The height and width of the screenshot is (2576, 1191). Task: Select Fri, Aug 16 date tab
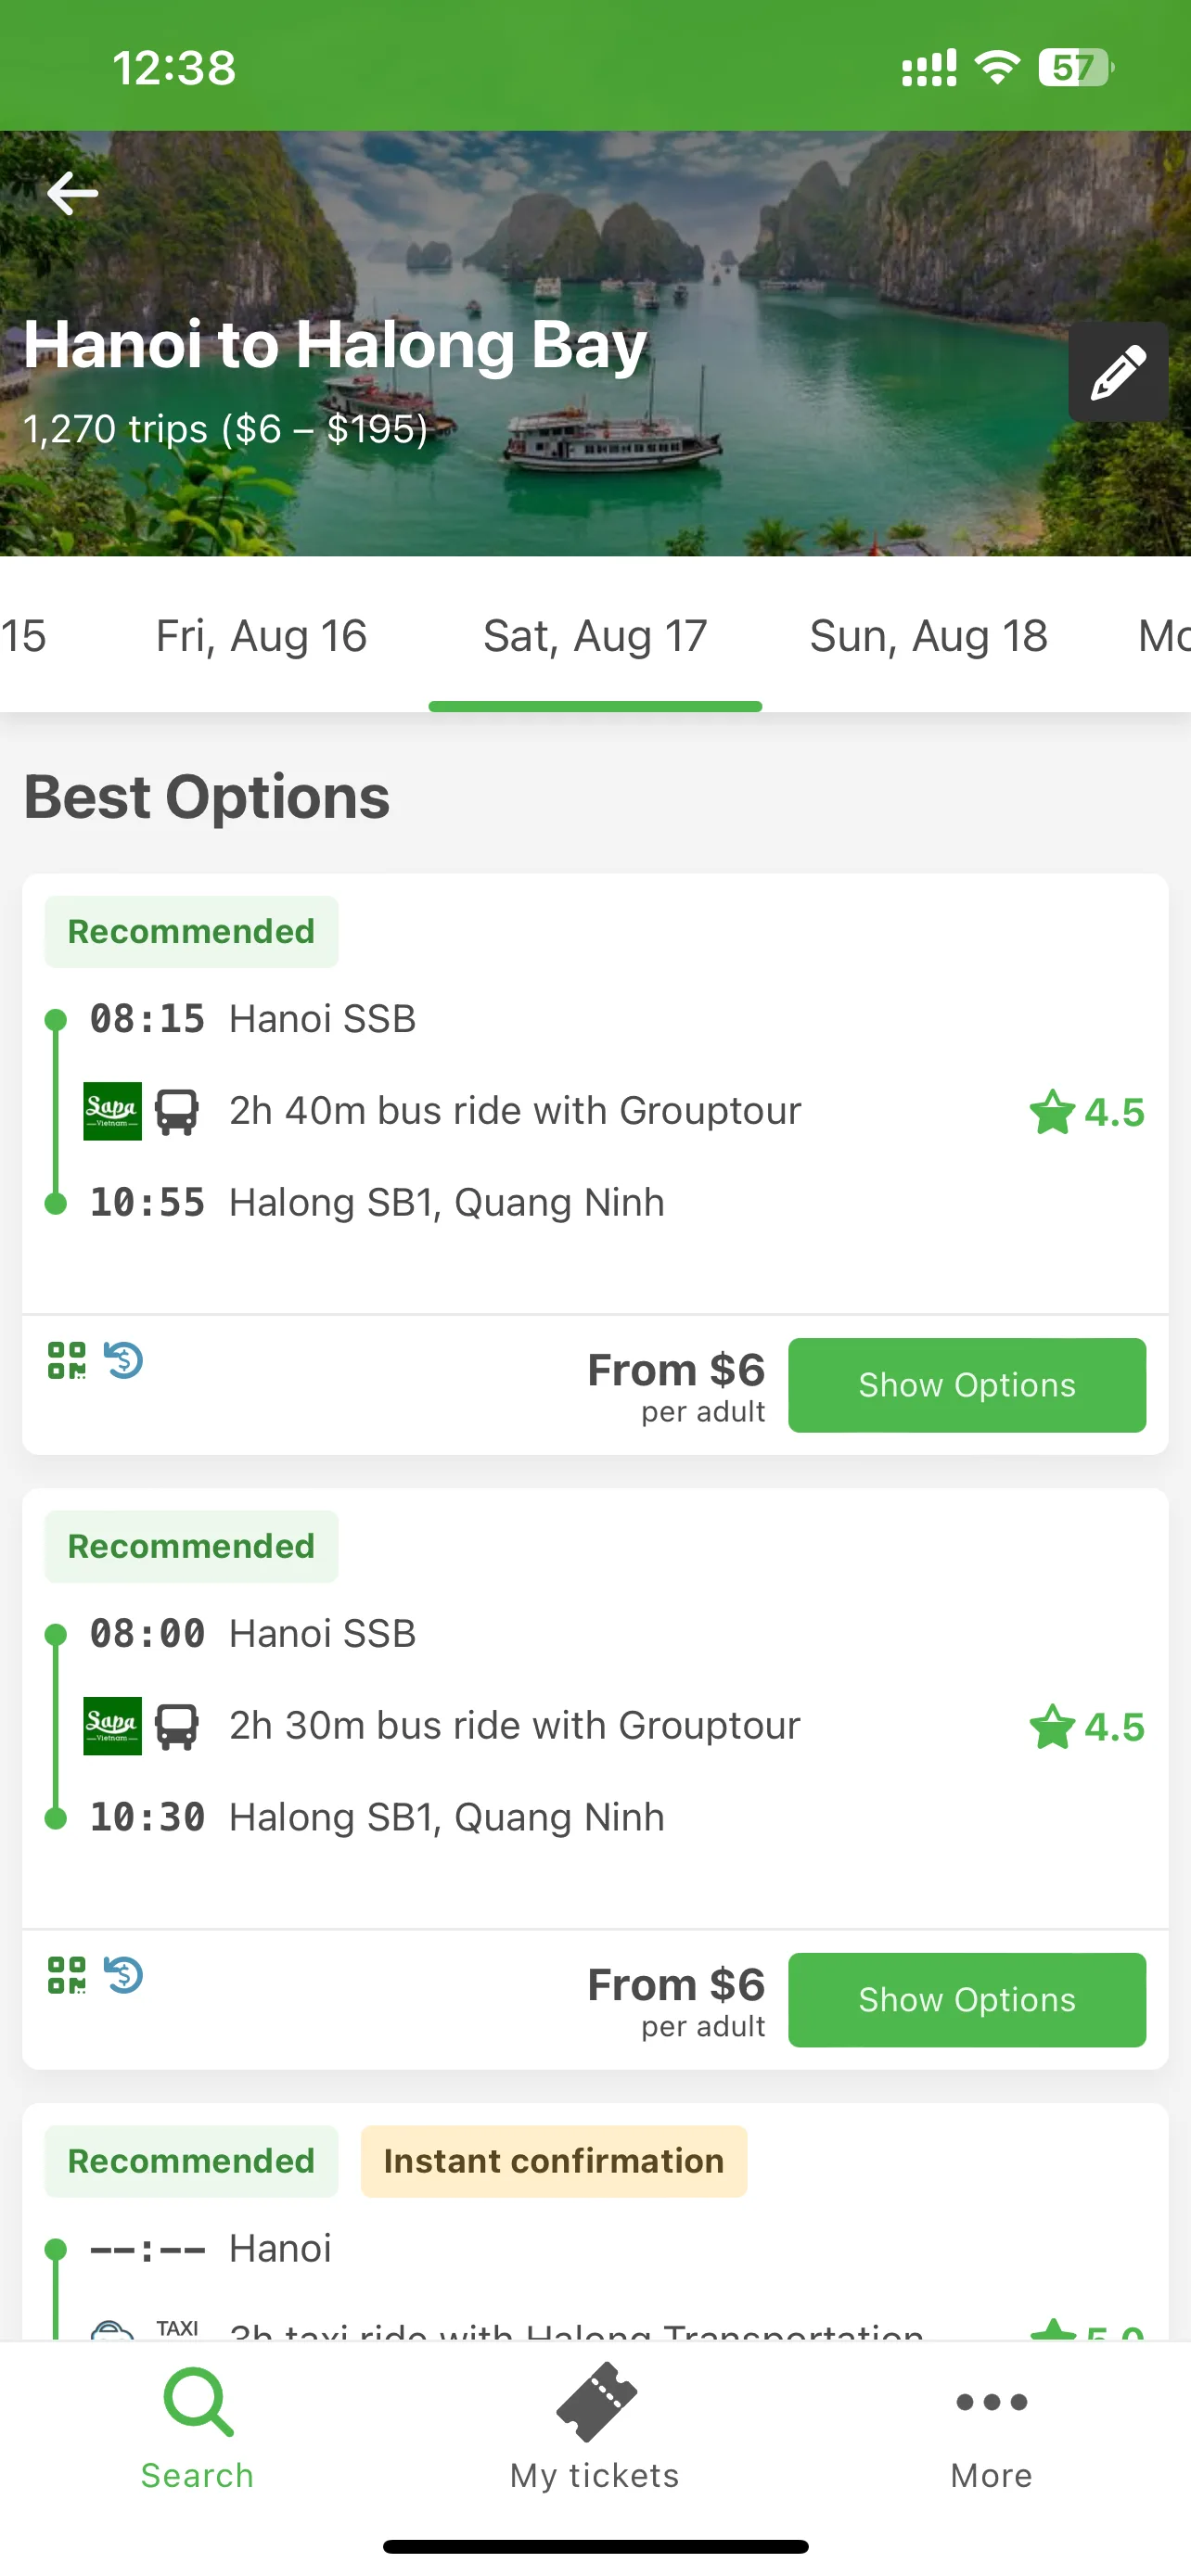pos(262,636)
